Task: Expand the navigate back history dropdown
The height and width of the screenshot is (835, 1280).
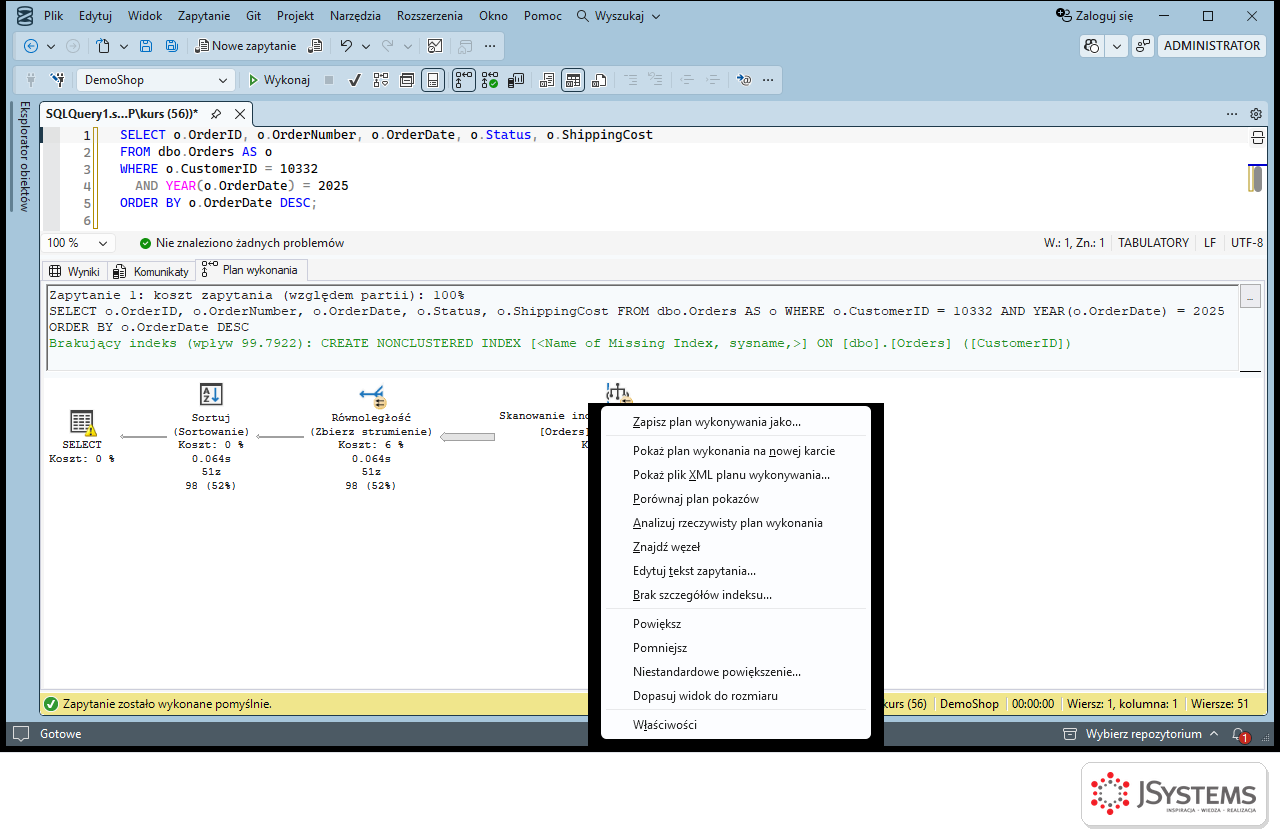Action: click(52, 46)
